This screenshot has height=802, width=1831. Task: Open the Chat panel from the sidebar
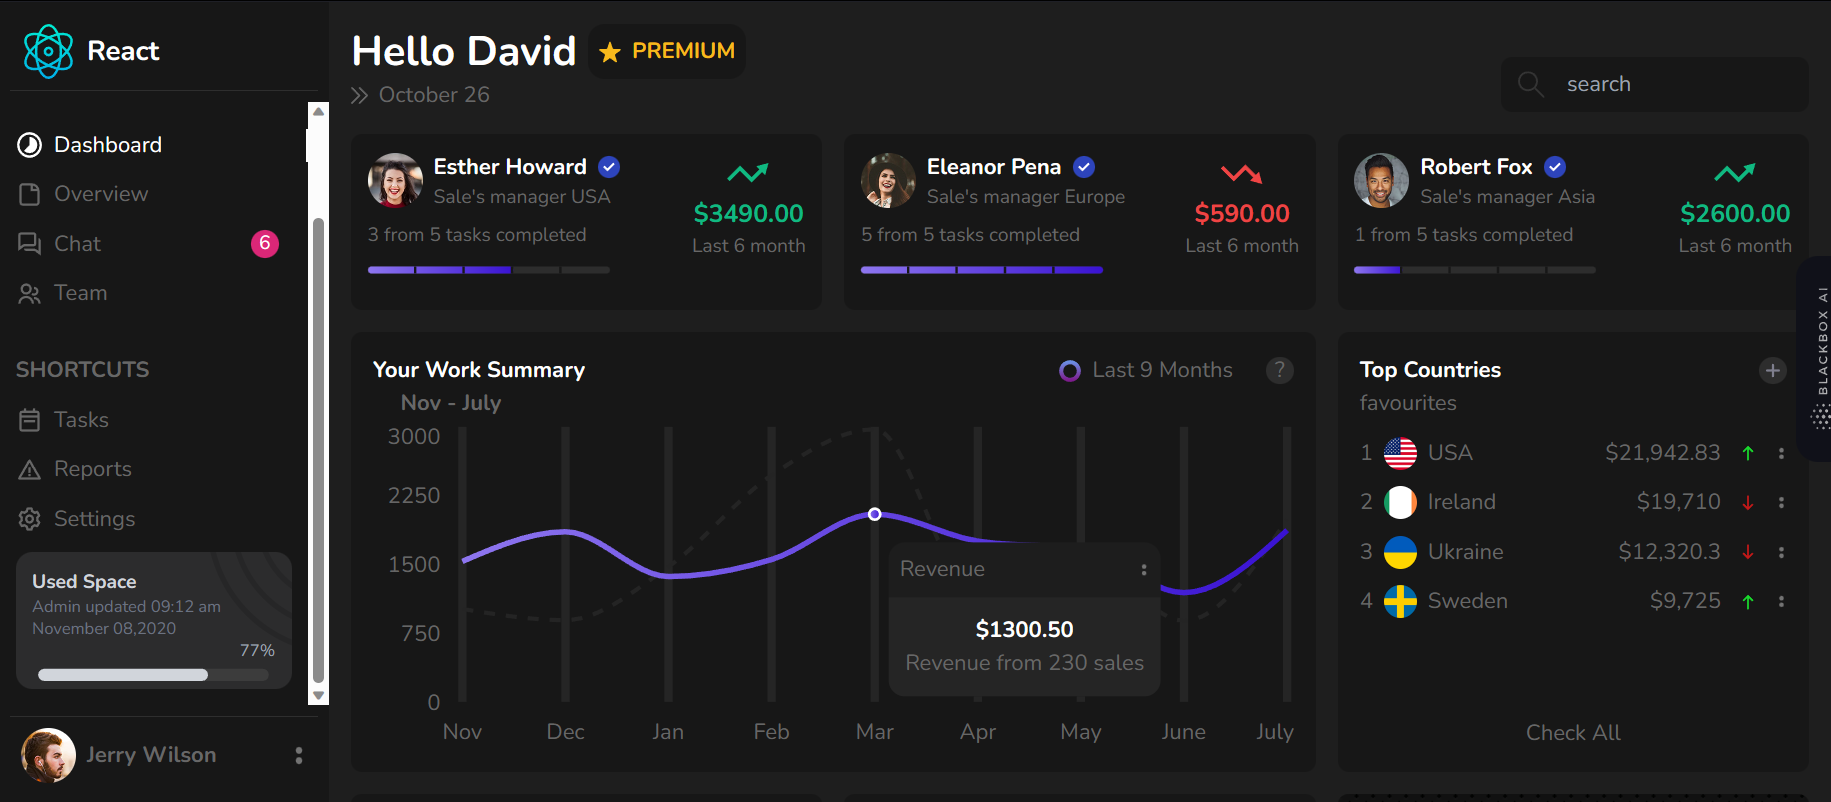76,243
